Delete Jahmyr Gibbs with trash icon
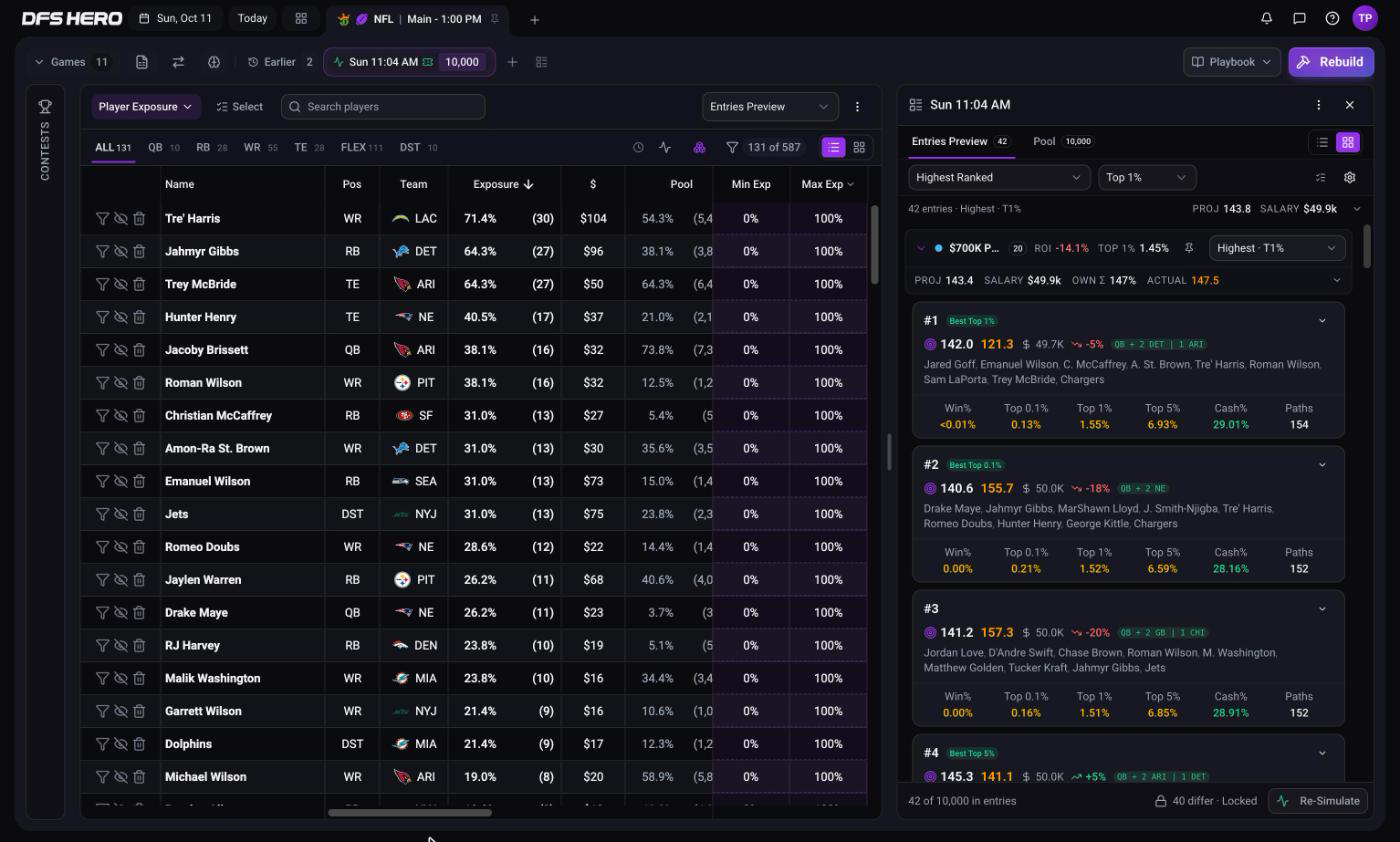This screenshot has width=1400, height=842. (x=139, y=251)
